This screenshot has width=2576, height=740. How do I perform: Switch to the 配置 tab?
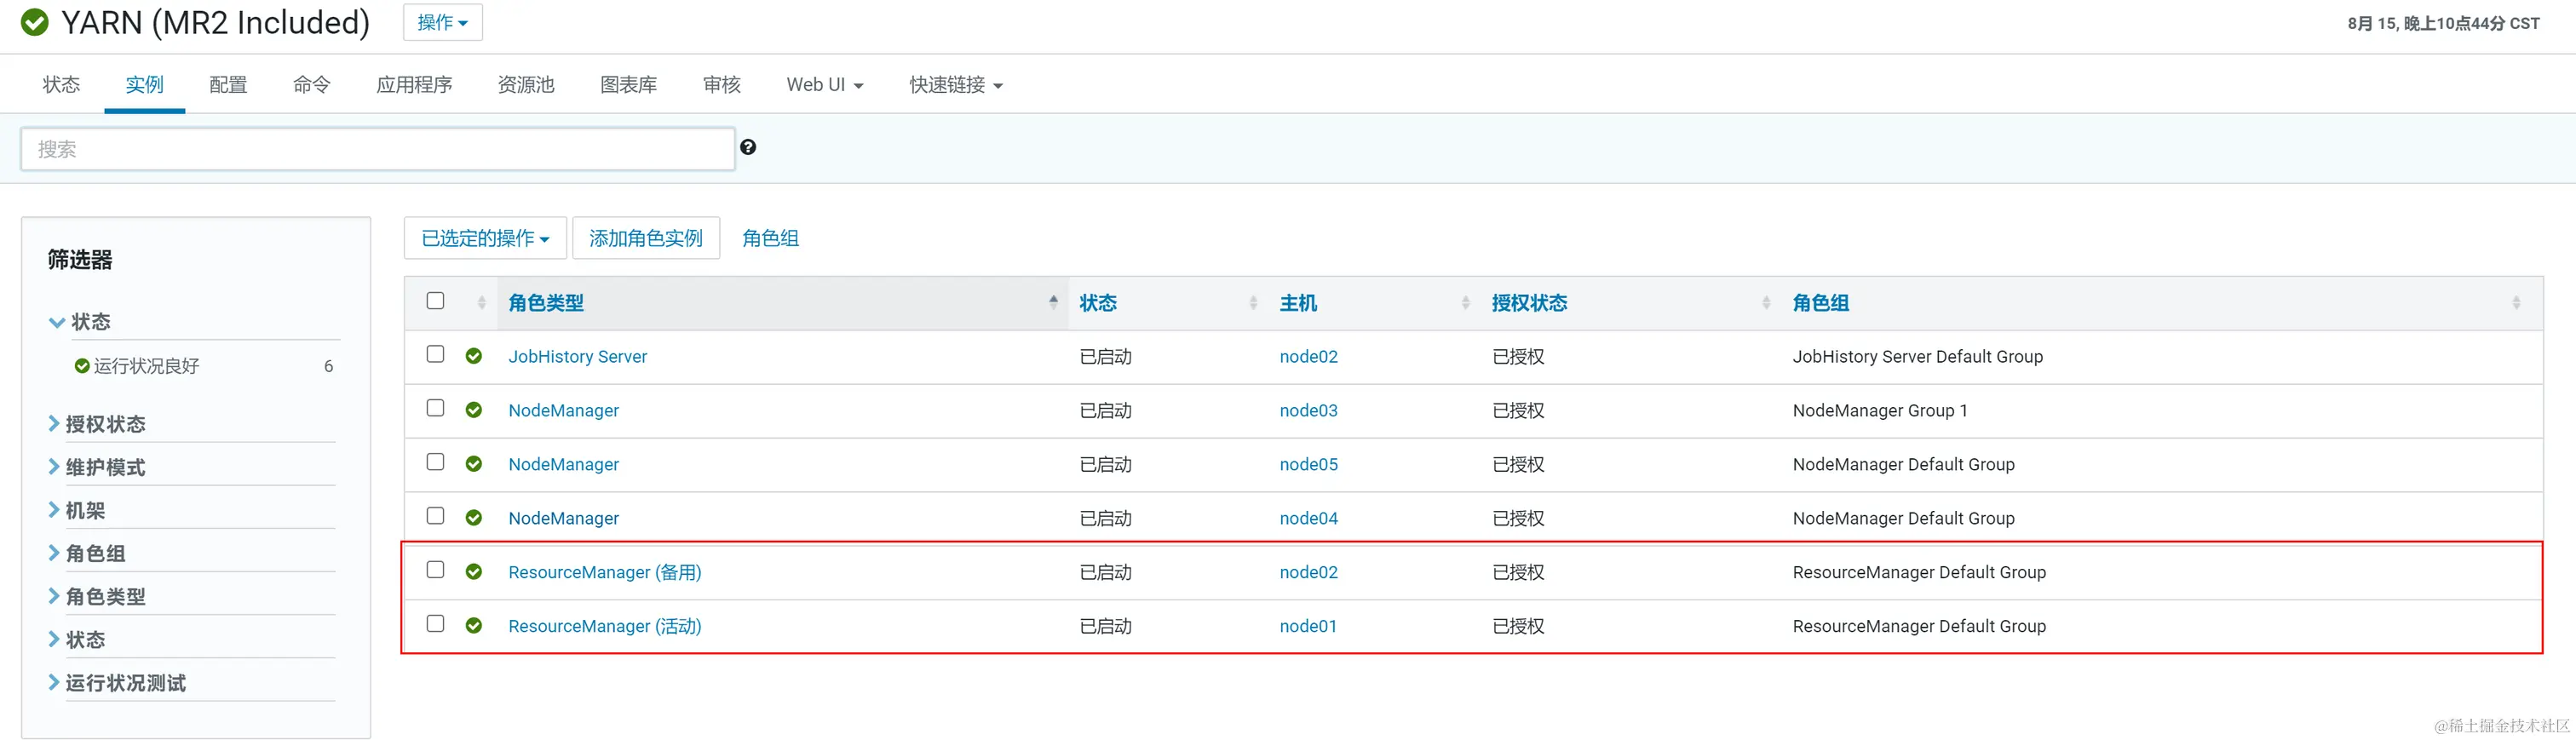[x=228, y=85]
